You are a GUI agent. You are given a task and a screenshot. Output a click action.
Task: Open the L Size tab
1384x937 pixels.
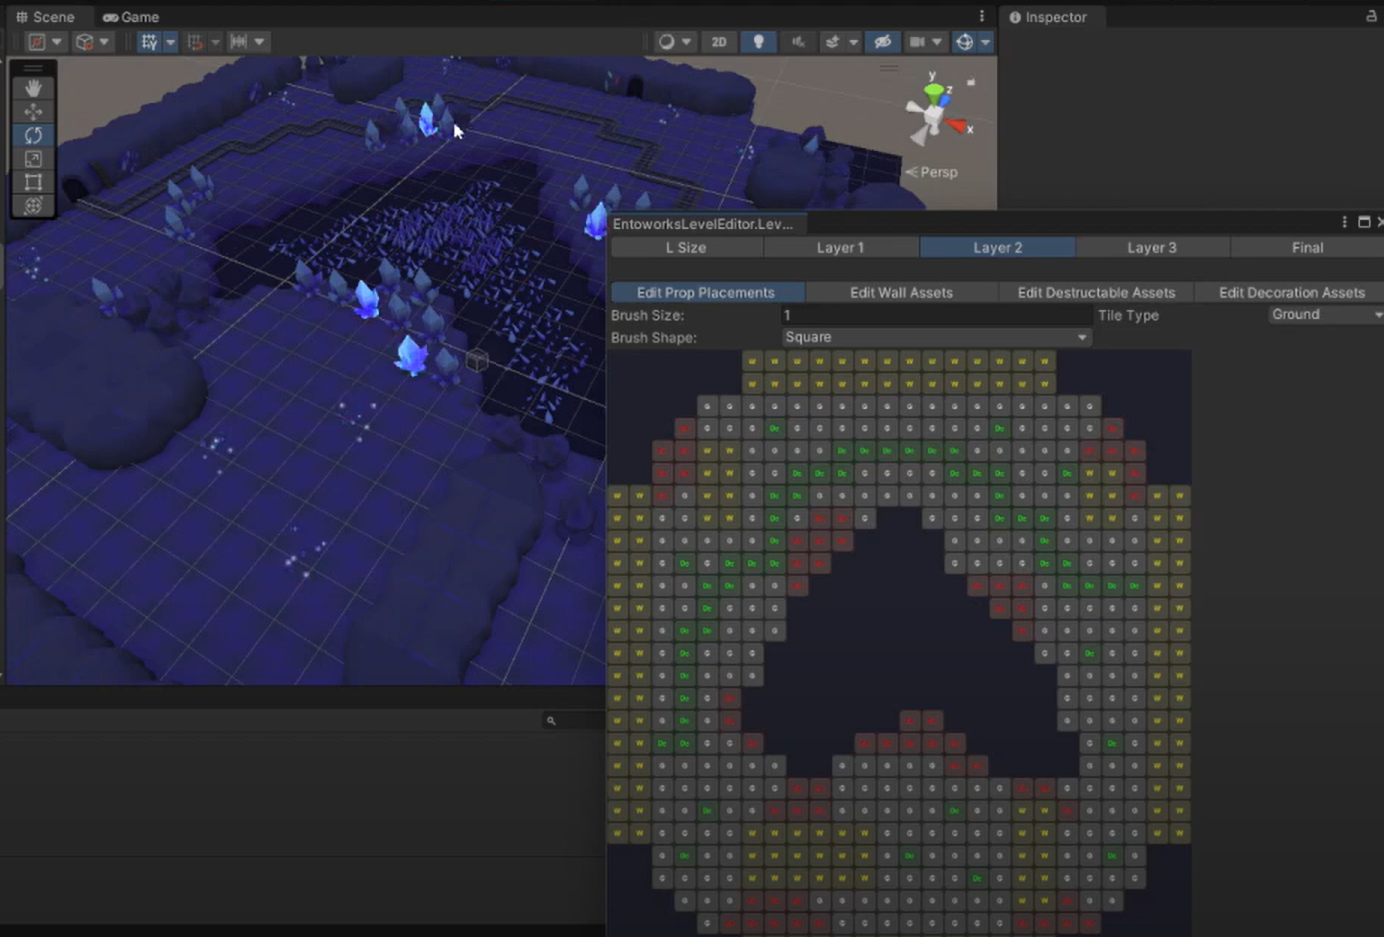686,247
